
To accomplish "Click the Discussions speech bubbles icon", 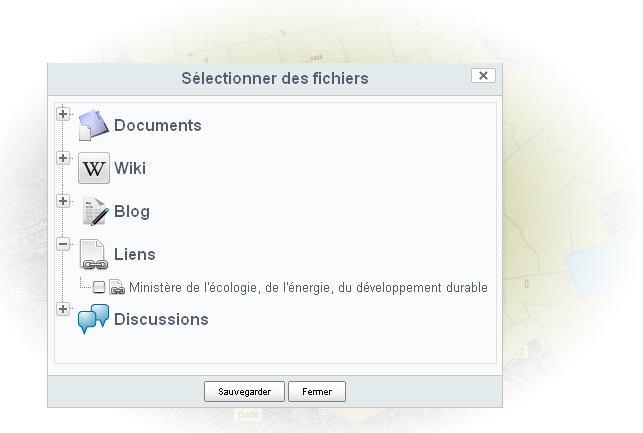I will (93, 319).
